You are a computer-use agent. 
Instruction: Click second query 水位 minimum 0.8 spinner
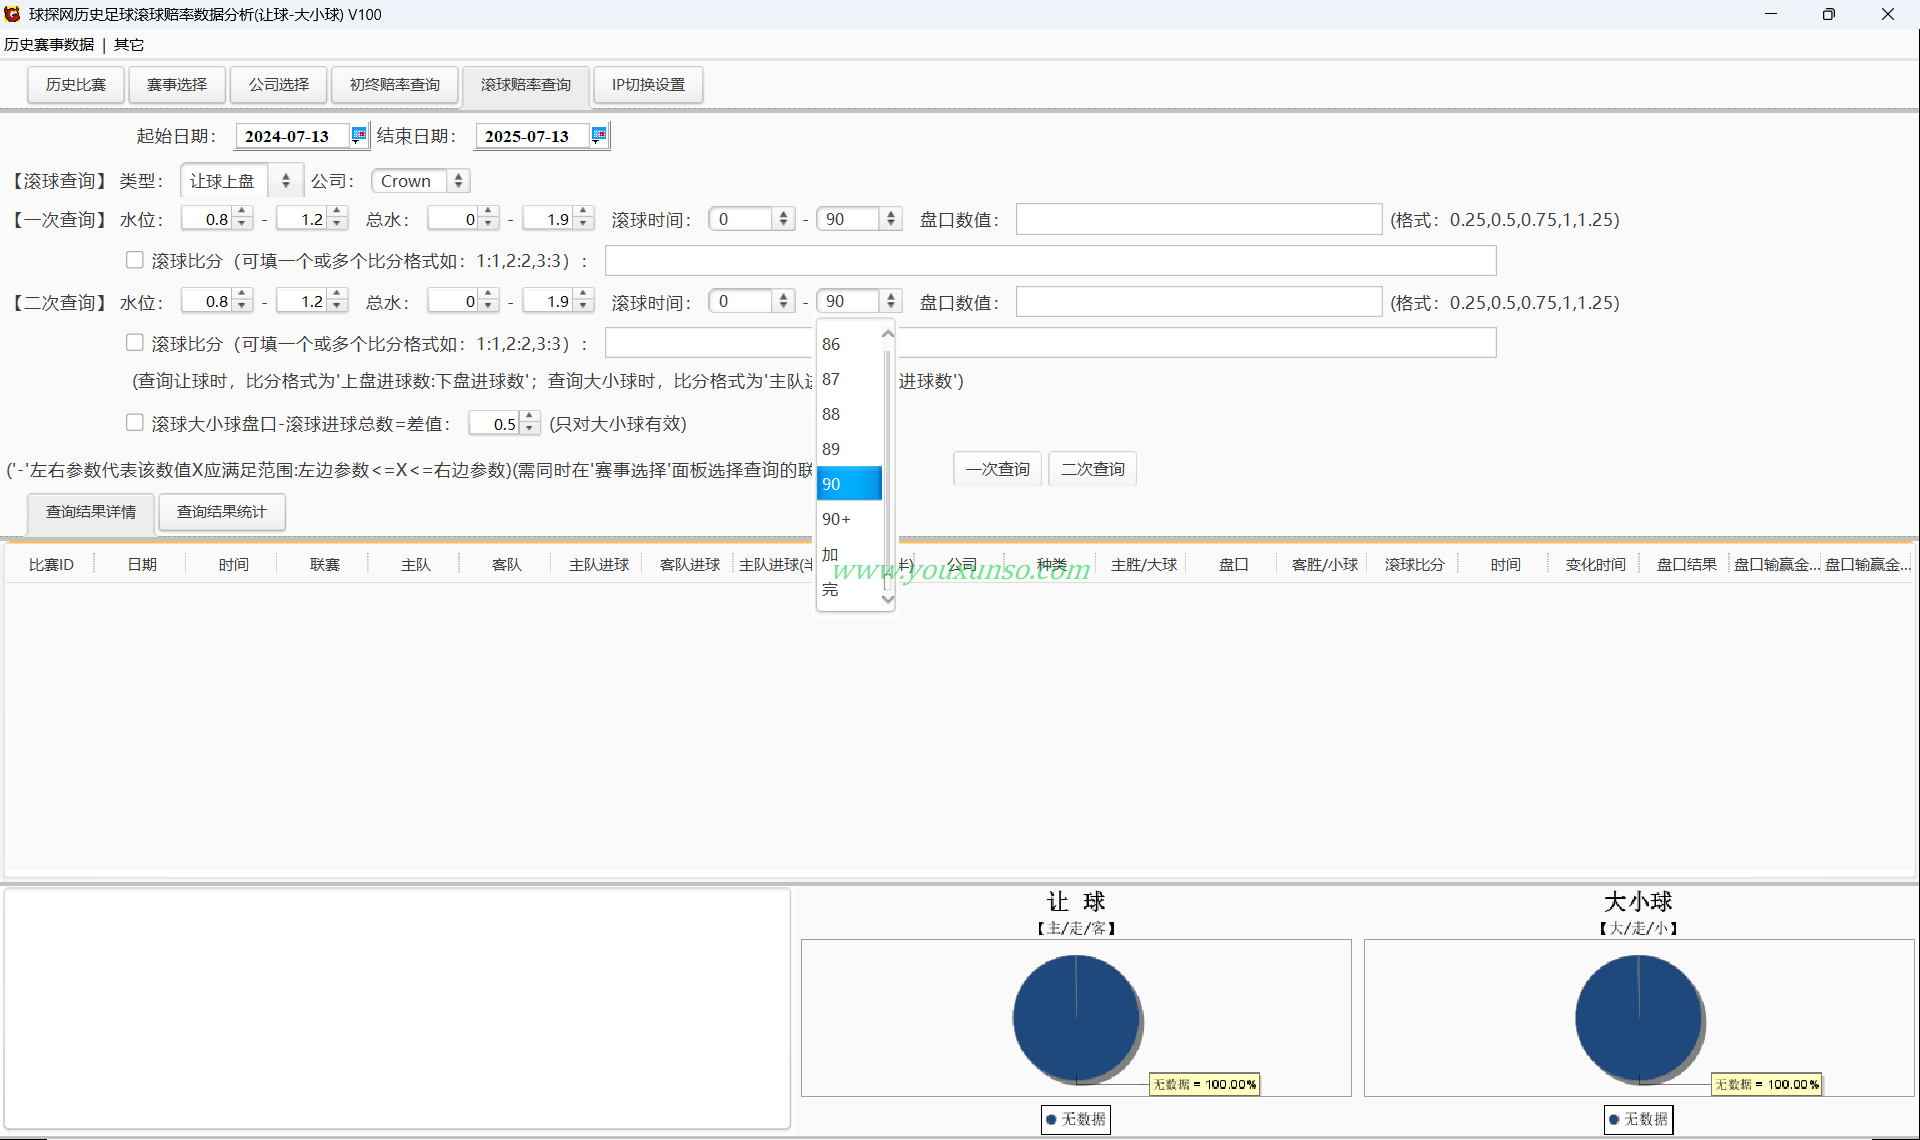tap(217, 301)
